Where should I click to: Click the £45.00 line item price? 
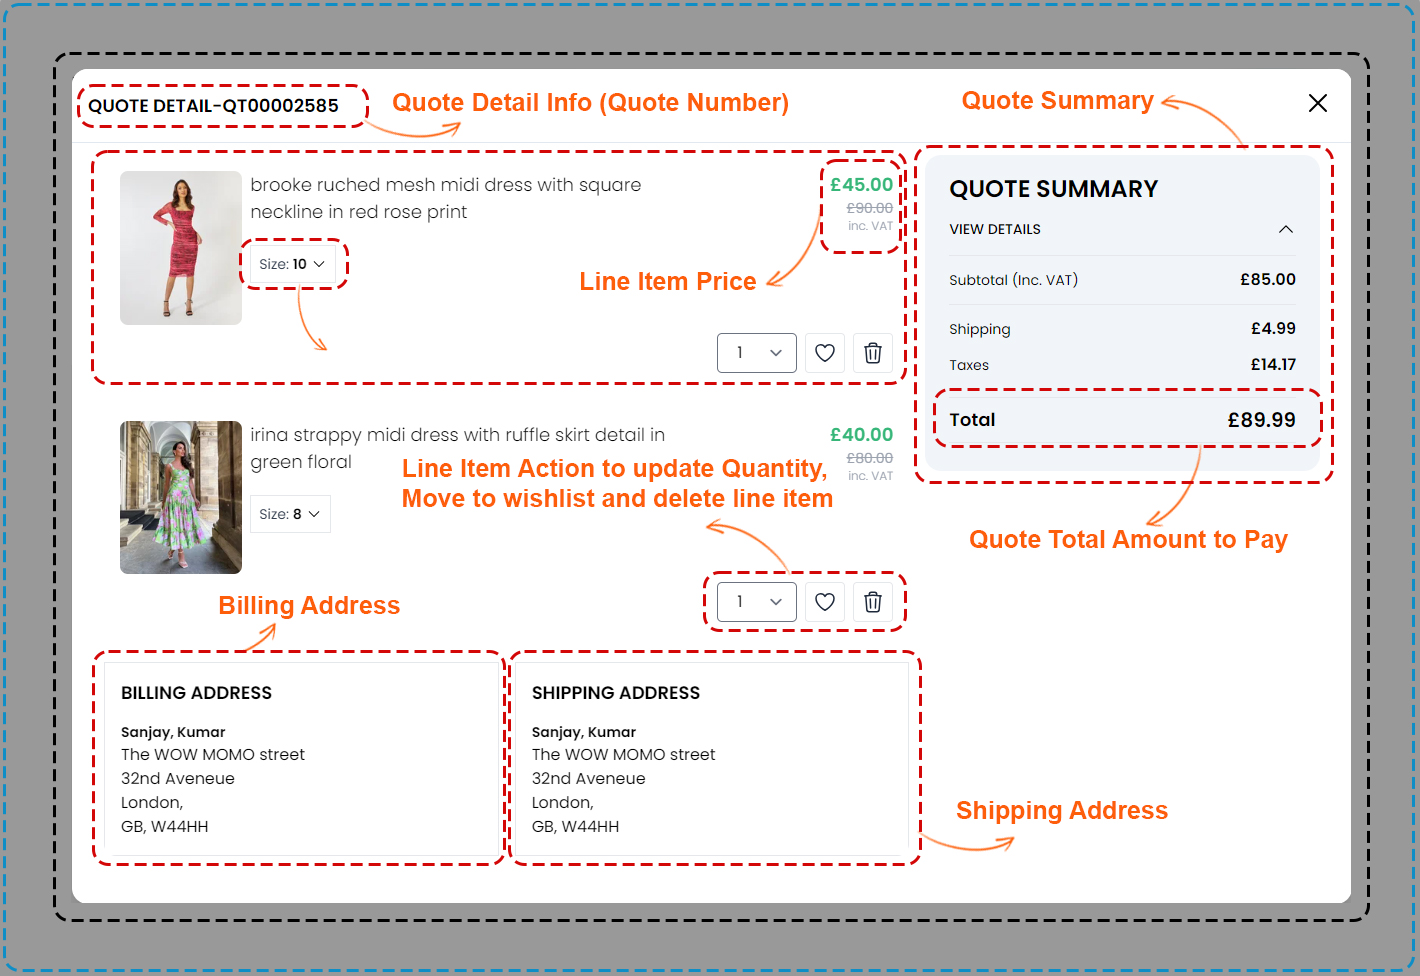[861, 185]
